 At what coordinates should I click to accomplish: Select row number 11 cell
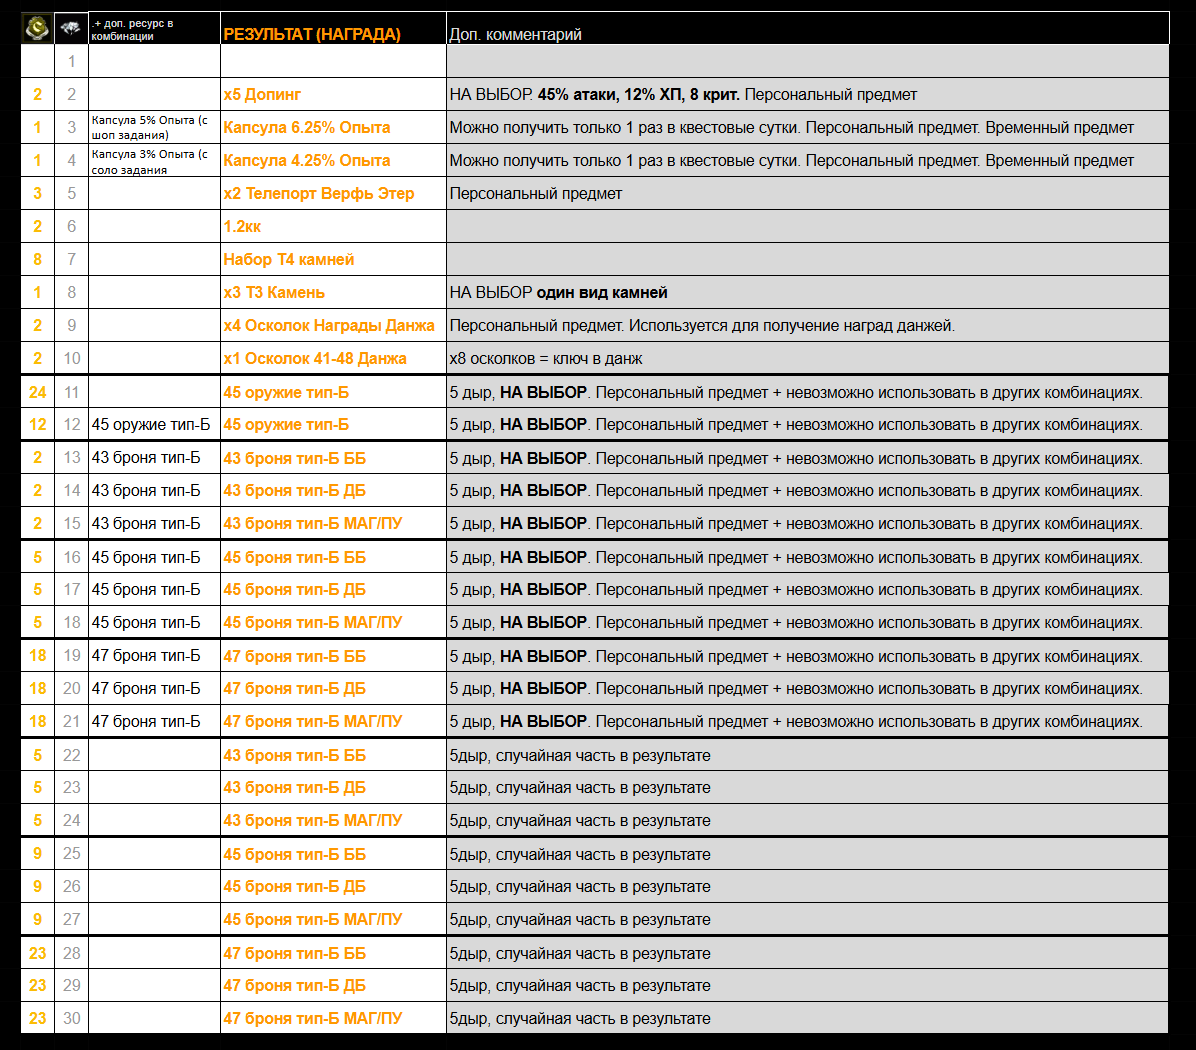point(71,393)
